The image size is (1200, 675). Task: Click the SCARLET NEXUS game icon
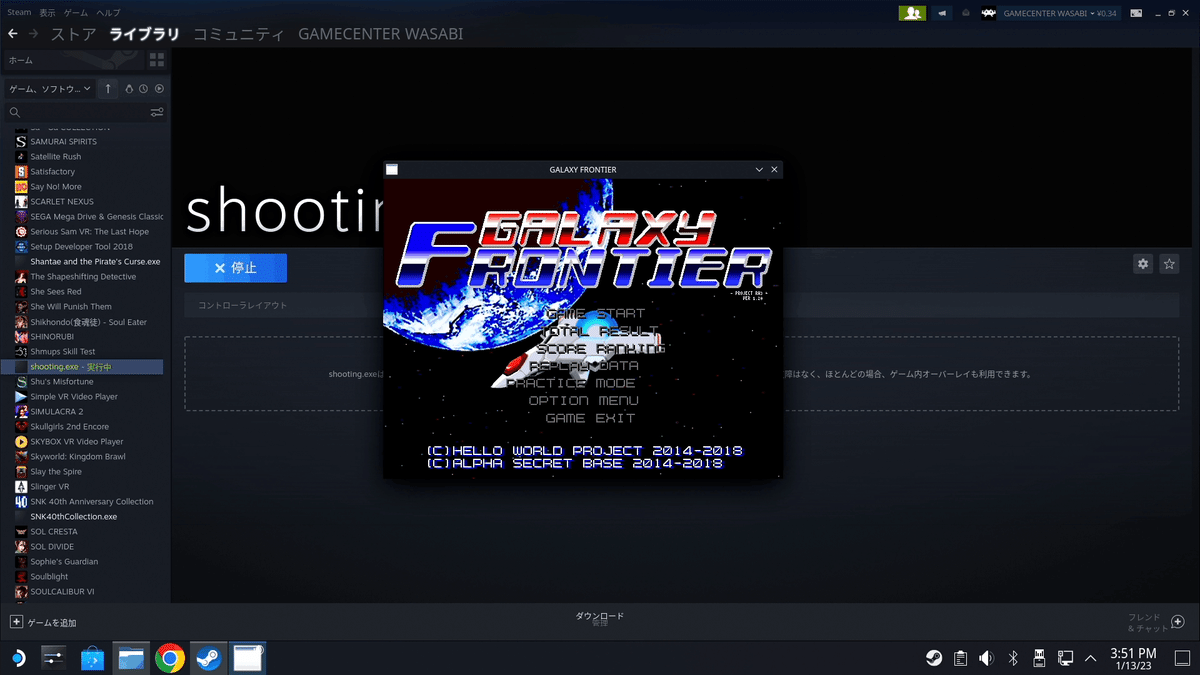(x=21, y=201)
